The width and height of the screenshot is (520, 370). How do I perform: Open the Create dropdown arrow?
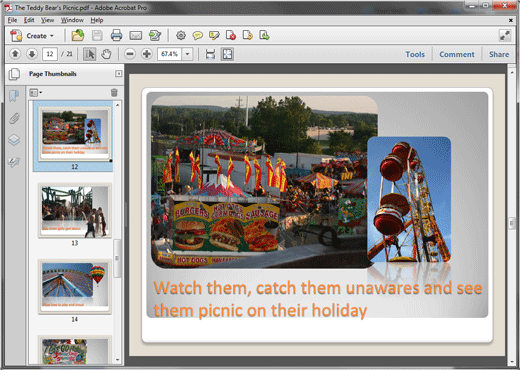52,36
